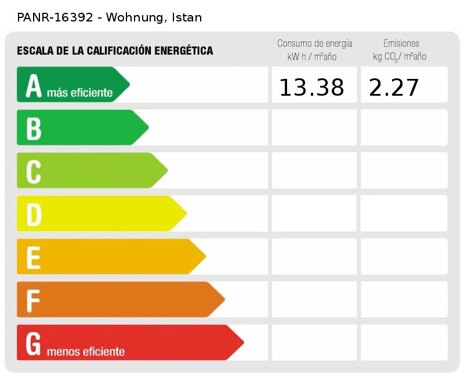Click the empty consumption cell for rating G
The image size is (464, 377).
[314, 342]
